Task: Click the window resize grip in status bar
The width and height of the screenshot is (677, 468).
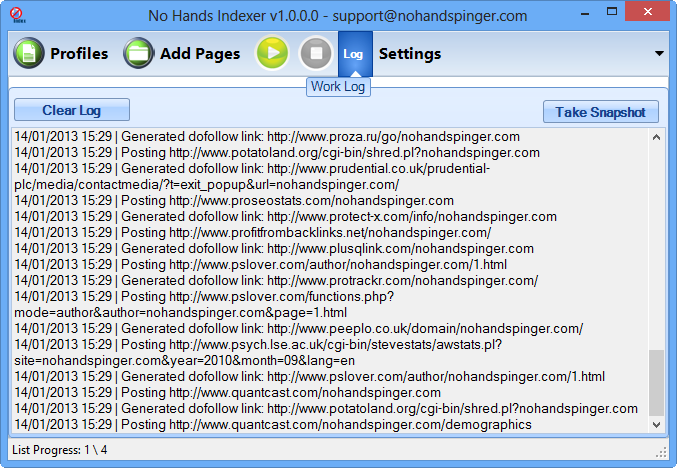Action: pyautogui.click(x=661, y=452)
